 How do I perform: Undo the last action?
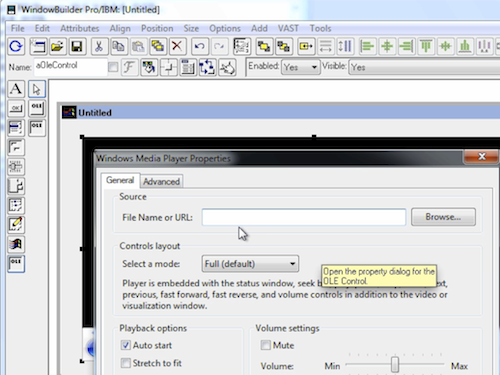(199, 46)
